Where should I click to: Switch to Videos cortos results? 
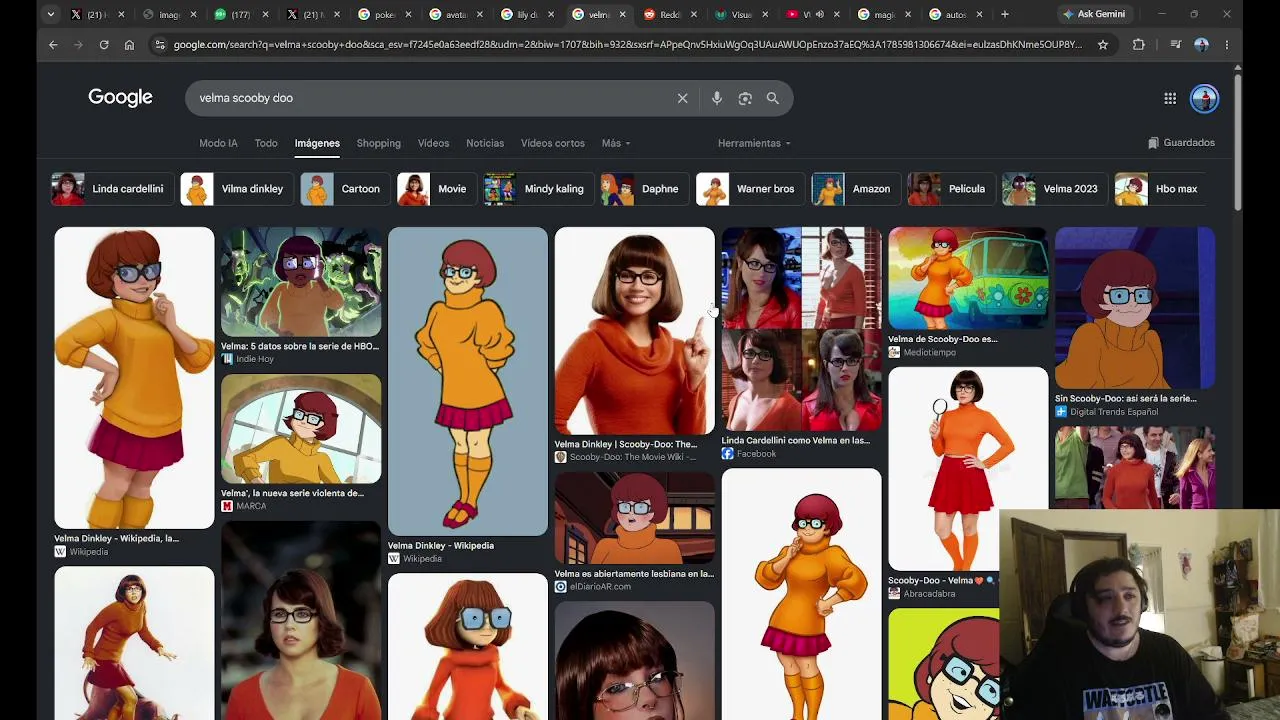point(552,143)
